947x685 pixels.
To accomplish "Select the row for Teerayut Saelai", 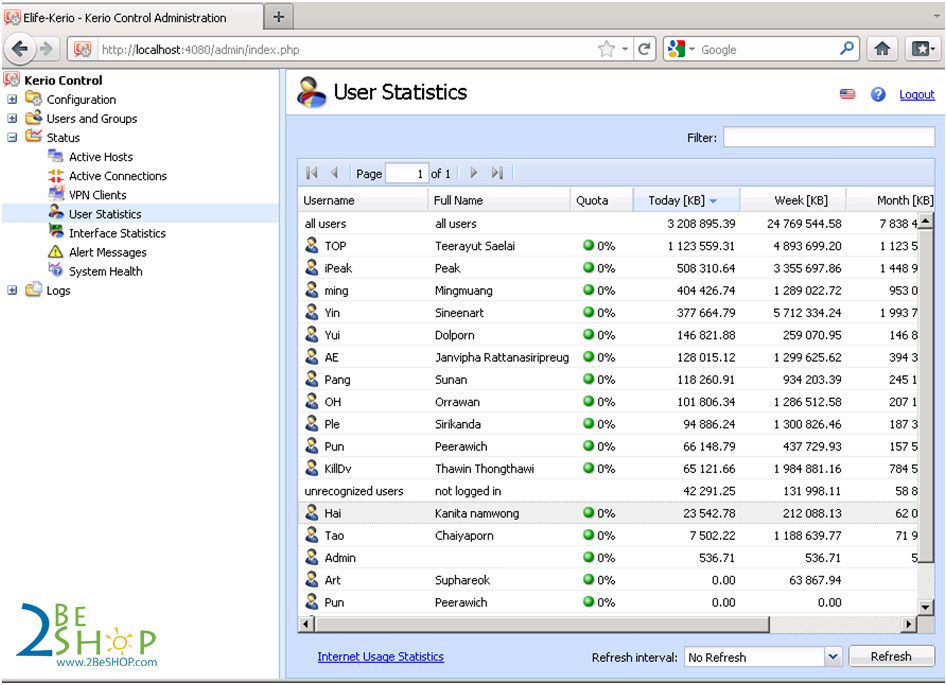I will [608, 246].
